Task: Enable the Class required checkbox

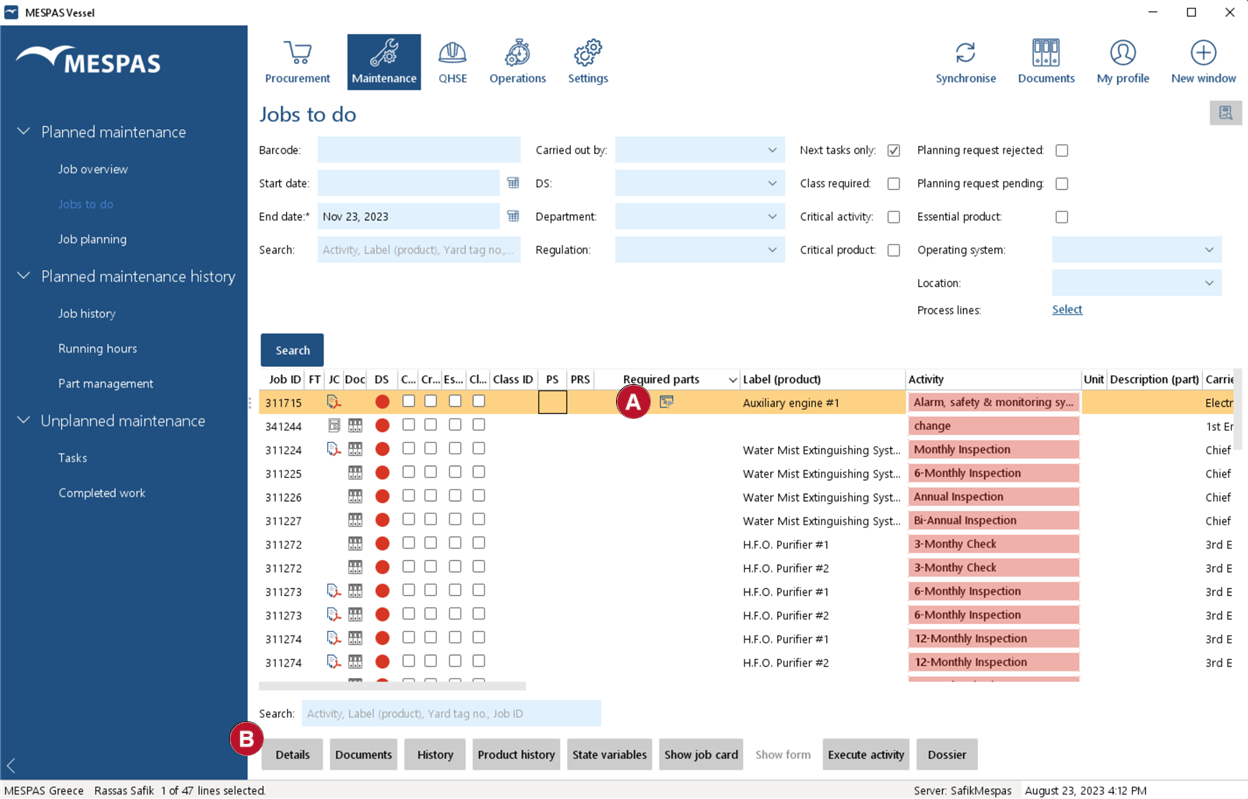Action: (x=894, y=184)
